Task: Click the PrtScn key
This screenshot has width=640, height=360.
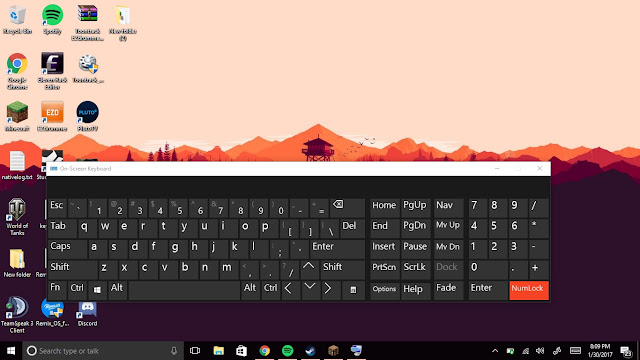Action: 384,269
